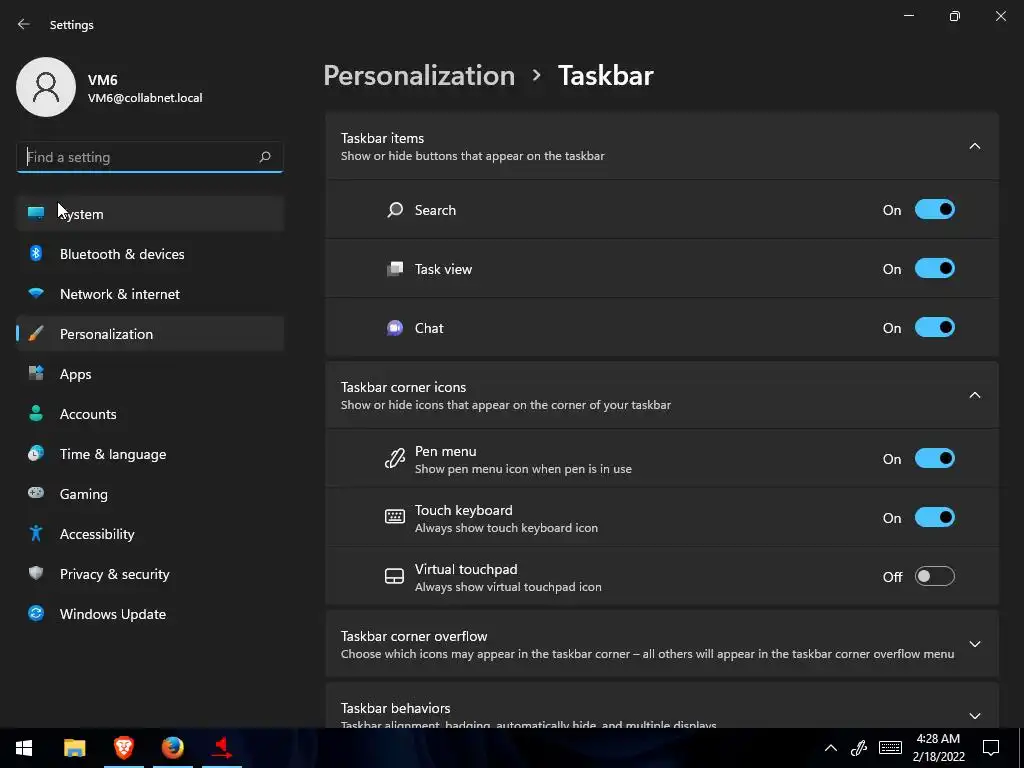
Task: Enable the Virtual touchpad toggle
Action: click(935, 576)
